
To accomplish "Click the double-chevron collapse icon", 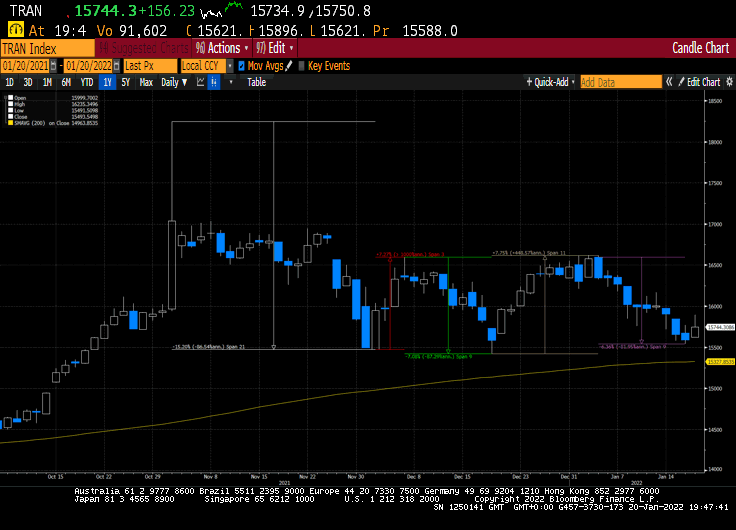I will point(669,82).
